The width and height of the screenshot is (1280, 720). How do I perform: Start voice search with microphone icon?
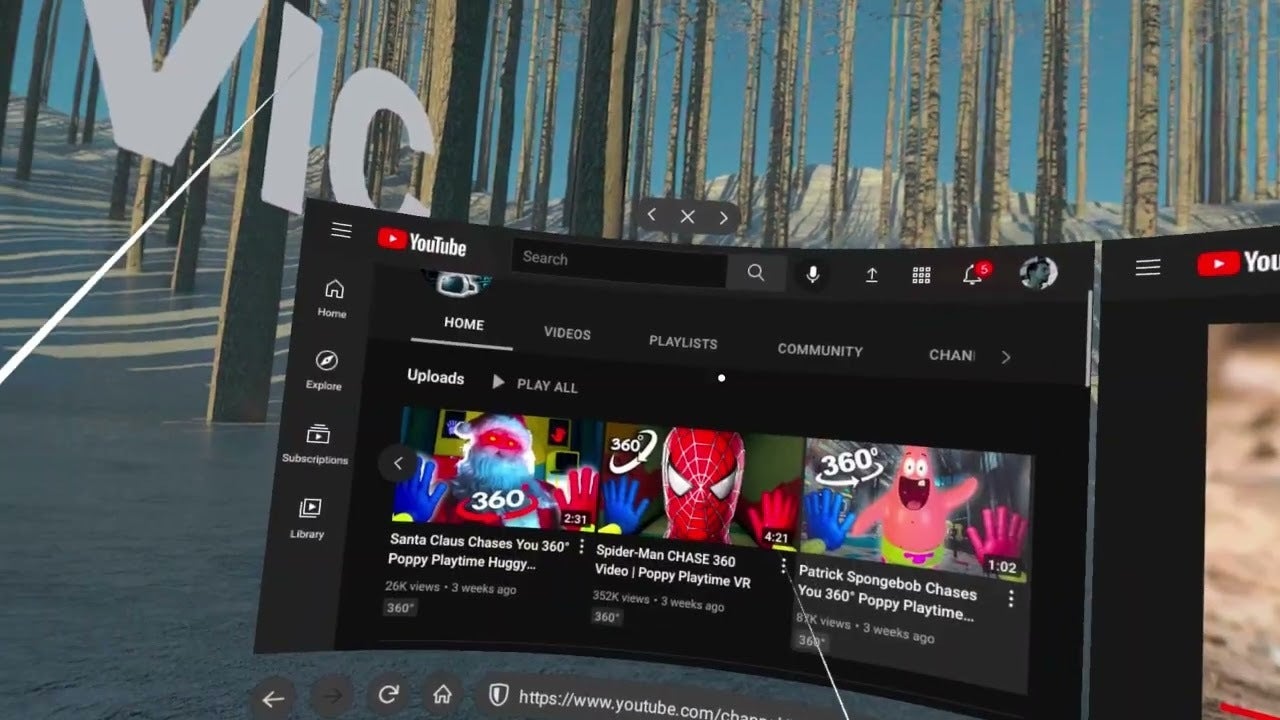[813, 274]
